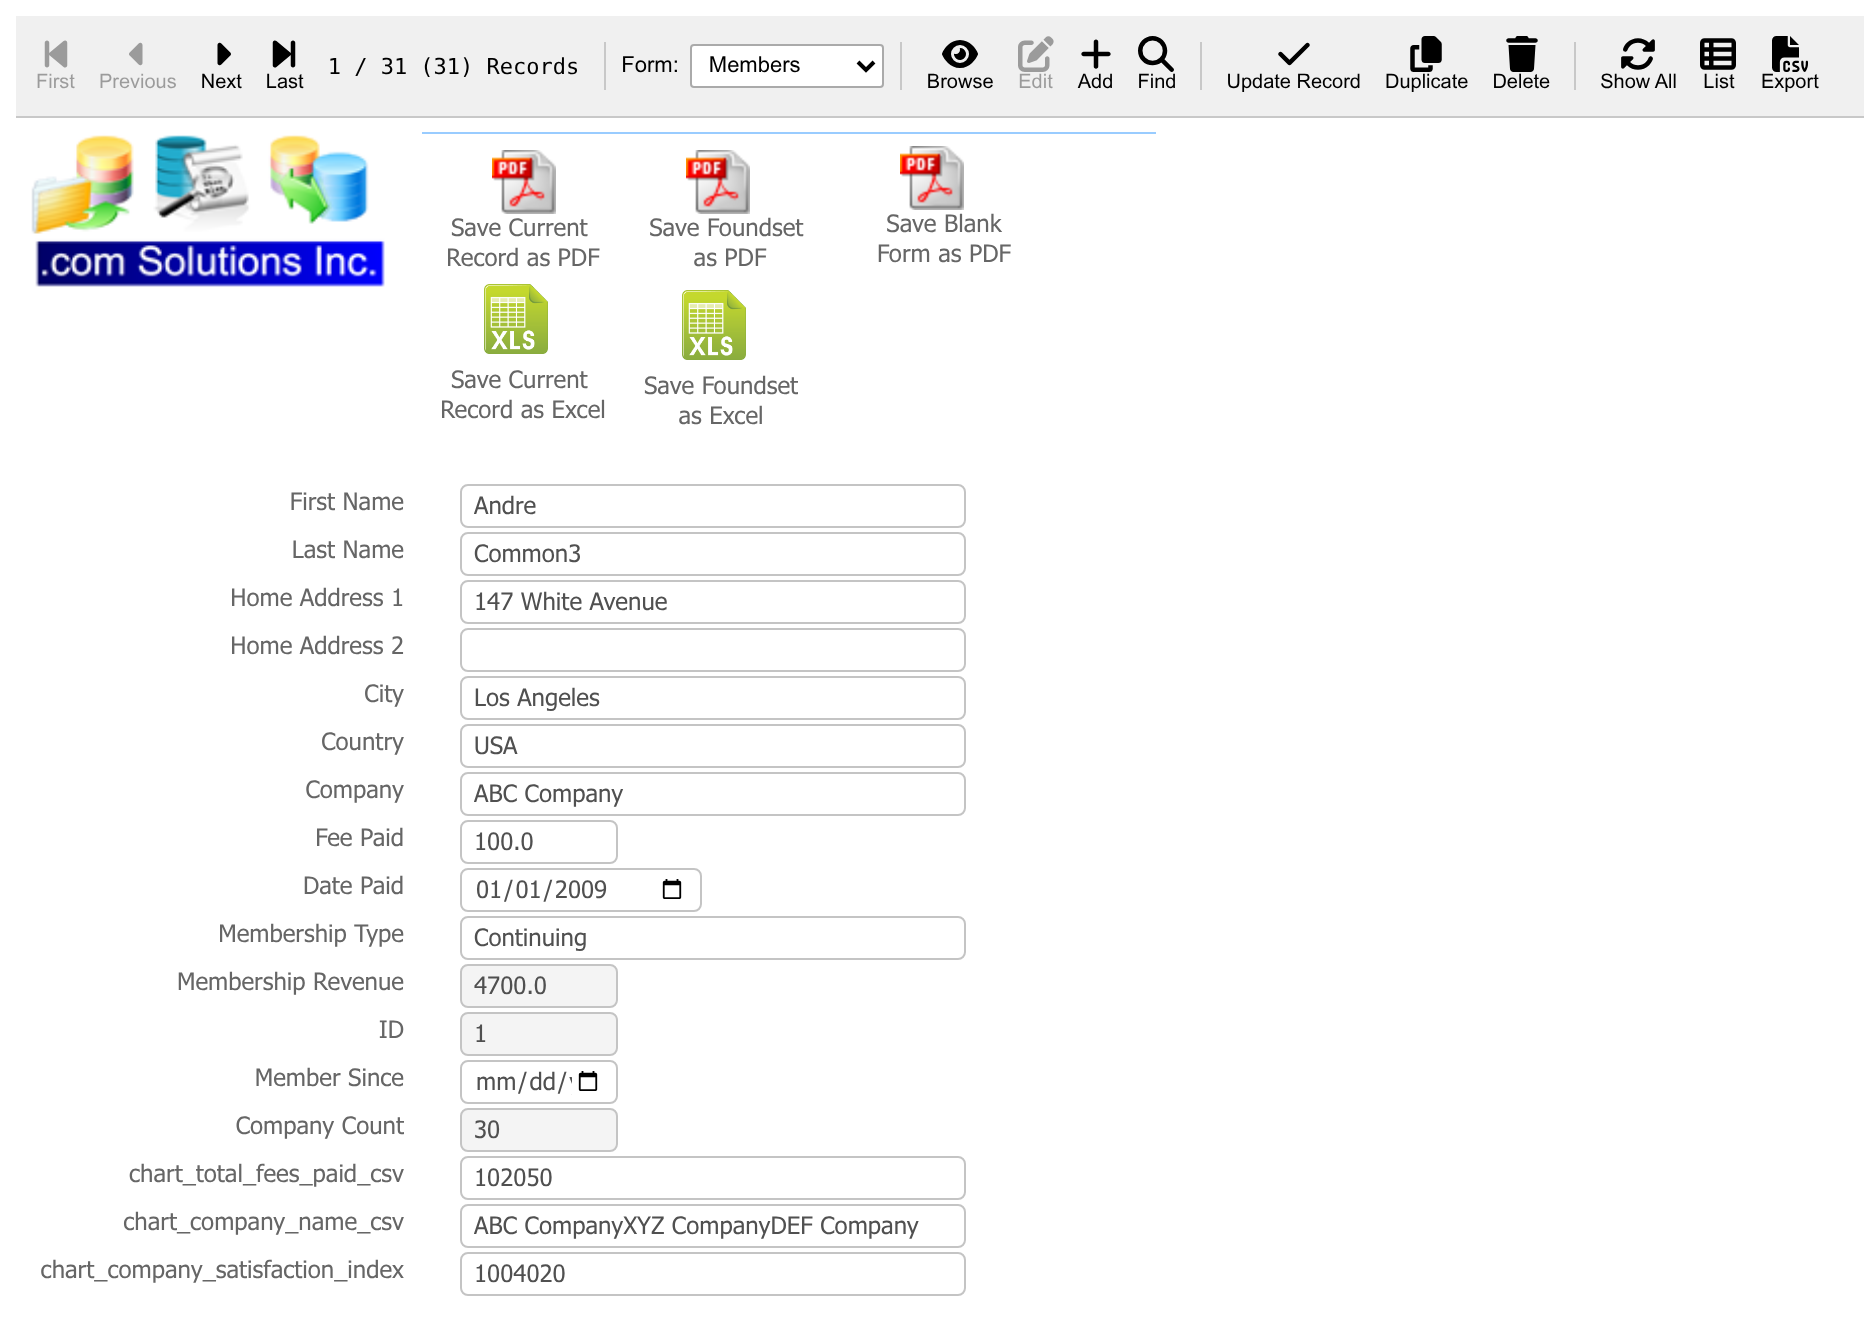Go to the Next record
1864x1336 pixels.
coord(221,65)
